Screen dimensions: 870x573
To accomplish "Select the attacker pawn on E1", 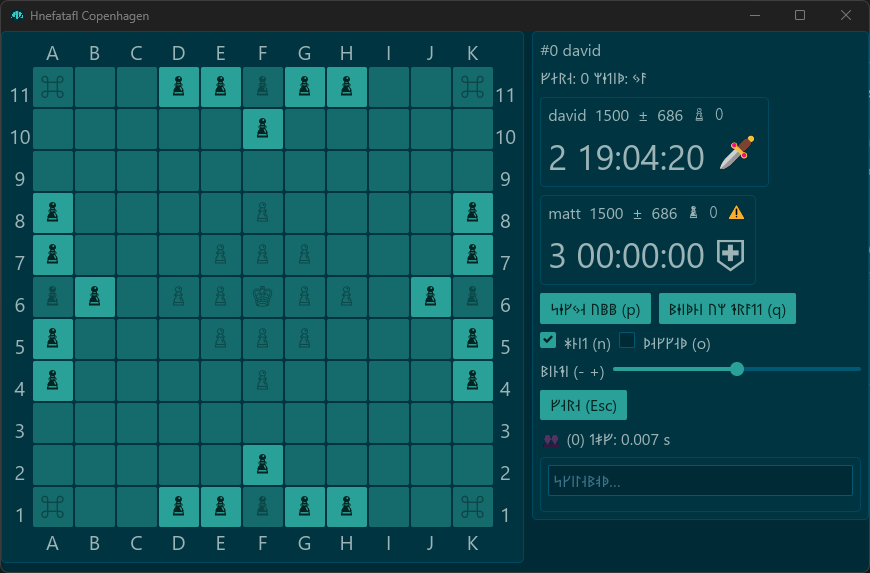I will pos(221,507).
